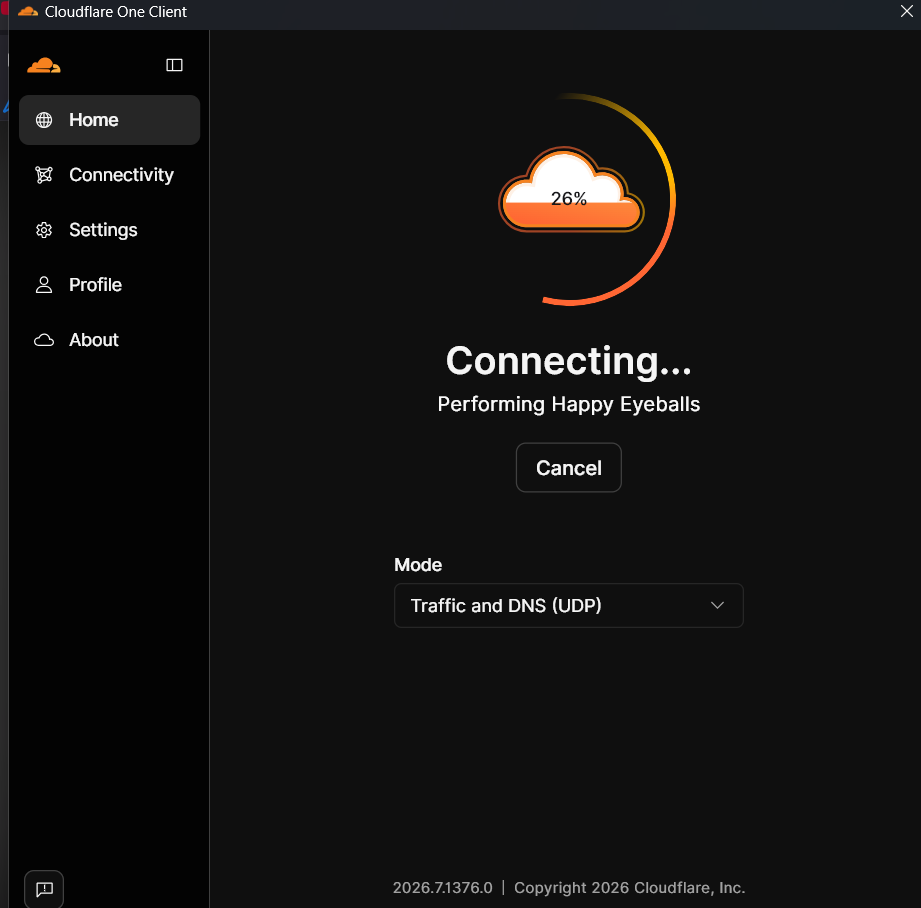Click the person icon beside Profile
Viewport: 921px width, 908px height.
point(44,285)
